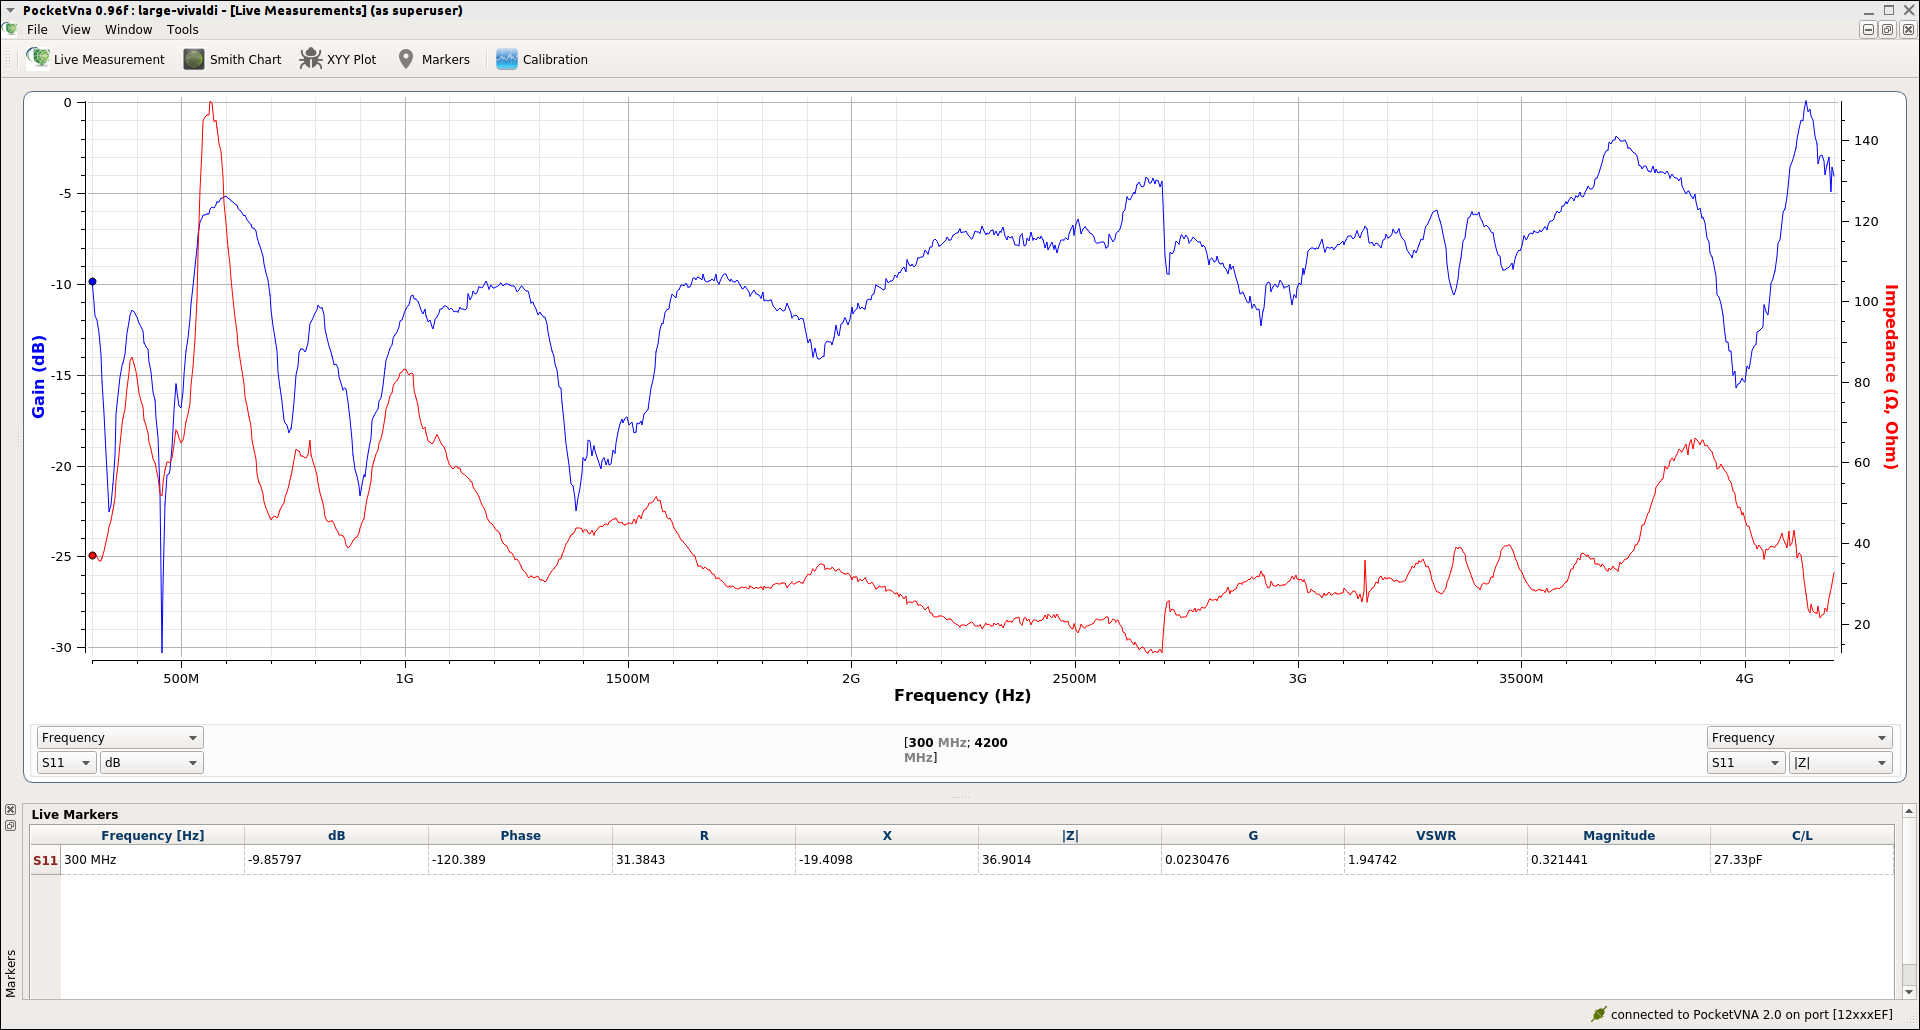Image resolution: width=1920 pixels, height=1030 pixels.
Task: Click the Frequency [Hz] column header
Action: (x=152, y=835)
